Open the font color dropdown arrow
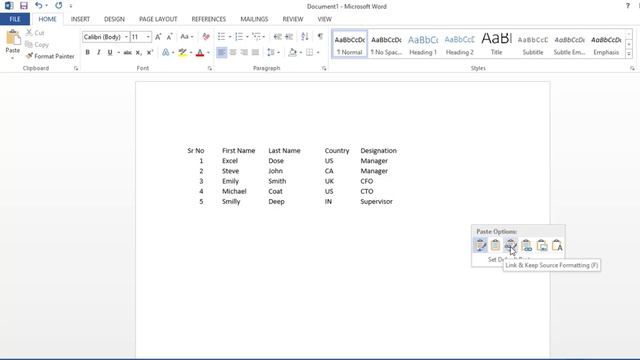 208,52
